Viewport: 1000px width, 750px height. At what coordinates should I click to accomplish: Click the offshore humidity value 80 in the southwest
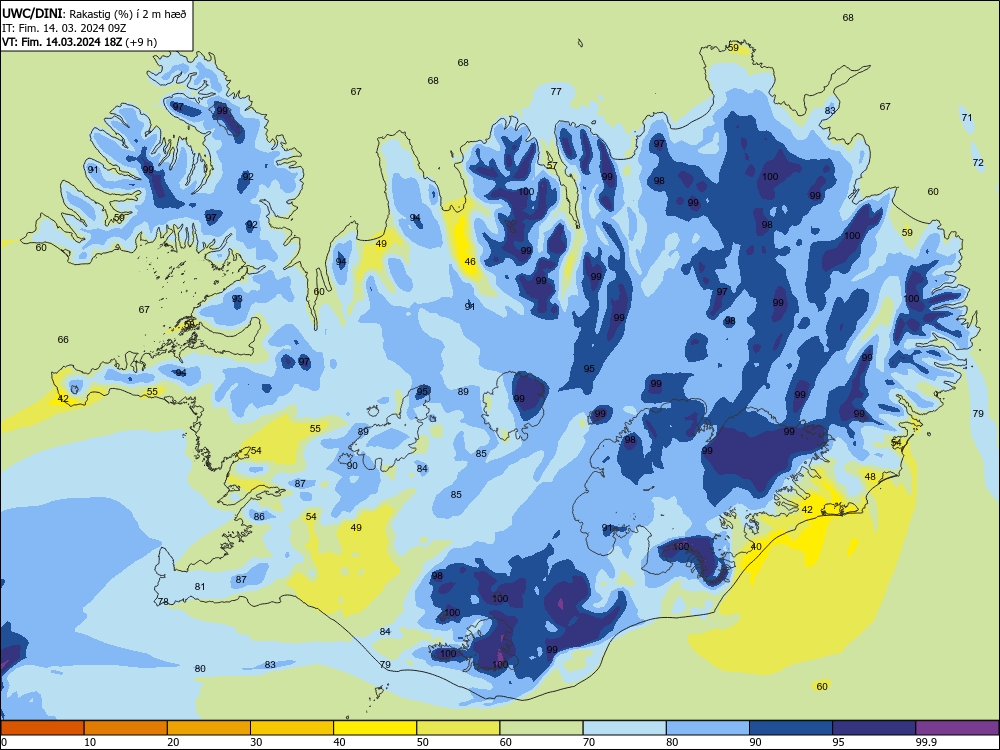[x=200, y=668]
